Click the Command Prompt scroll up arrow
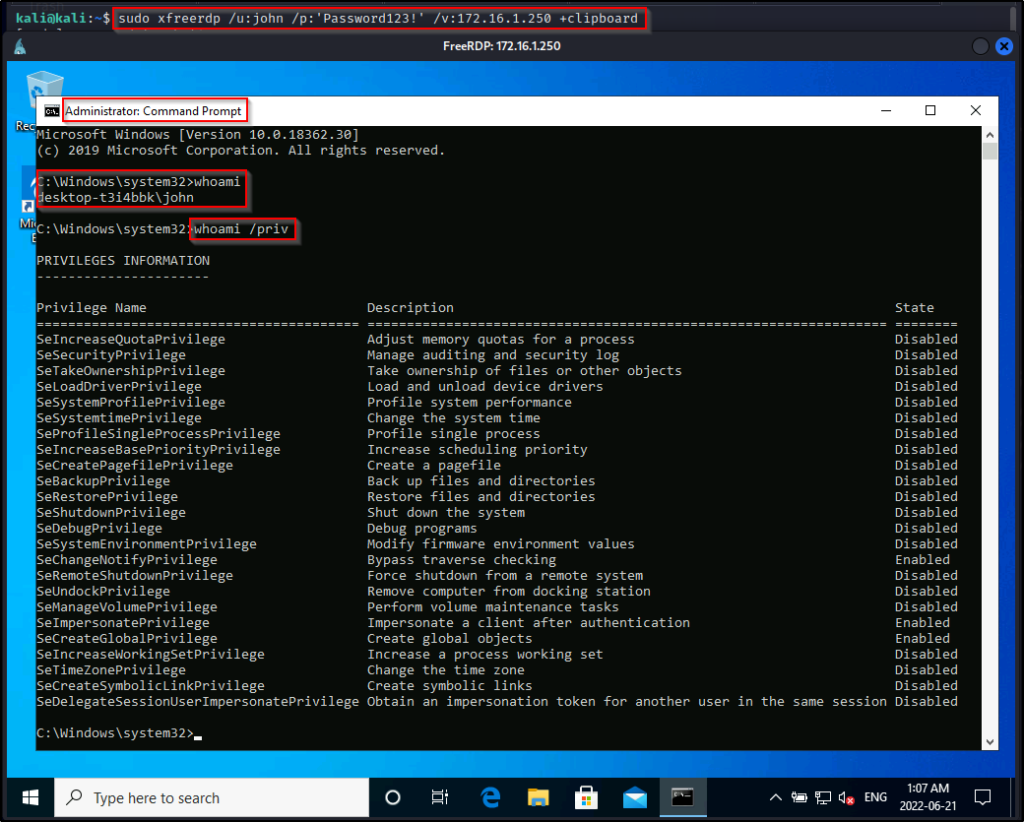 (x=989, y=134)
